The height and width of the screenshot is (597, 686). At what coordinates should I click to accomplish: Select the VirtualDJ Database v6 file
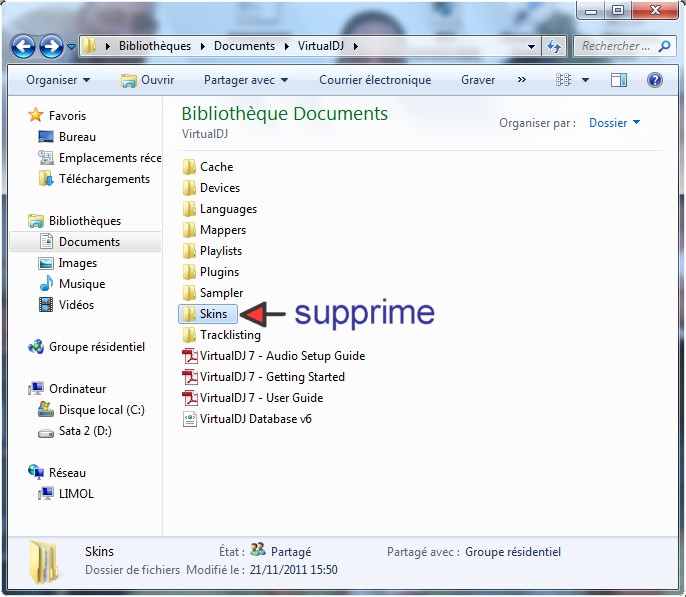click(255, 419)
